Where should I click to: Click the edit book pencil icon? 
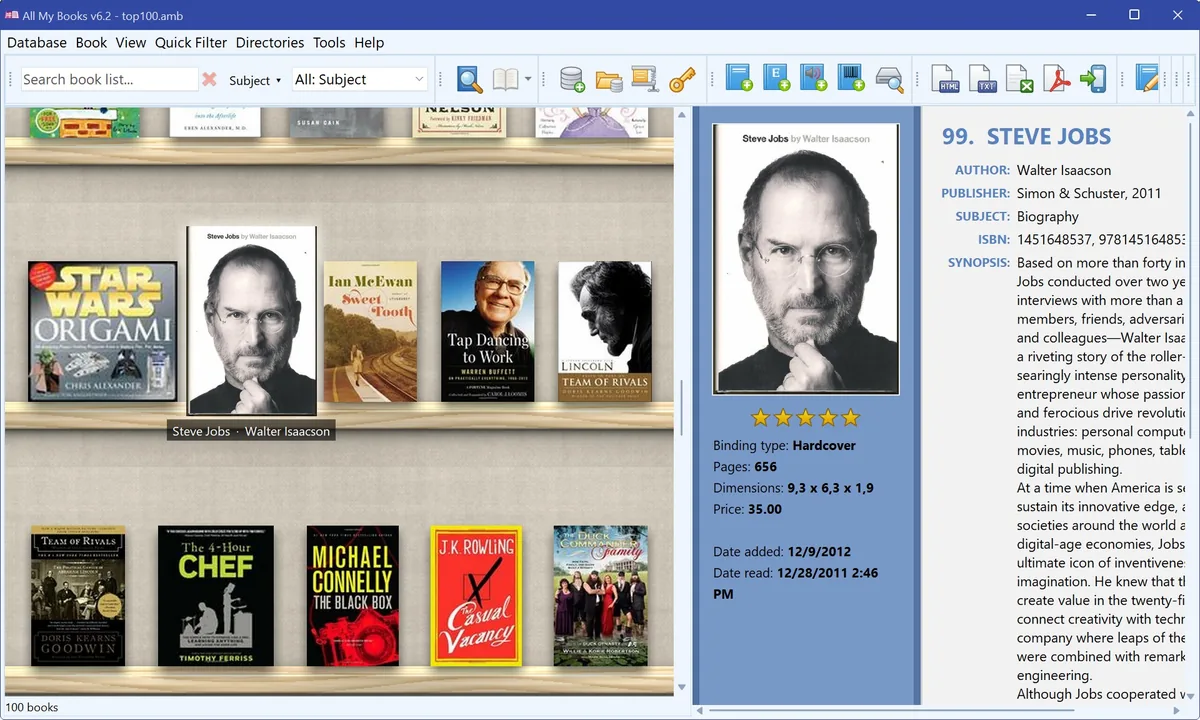coord(1147,79)
